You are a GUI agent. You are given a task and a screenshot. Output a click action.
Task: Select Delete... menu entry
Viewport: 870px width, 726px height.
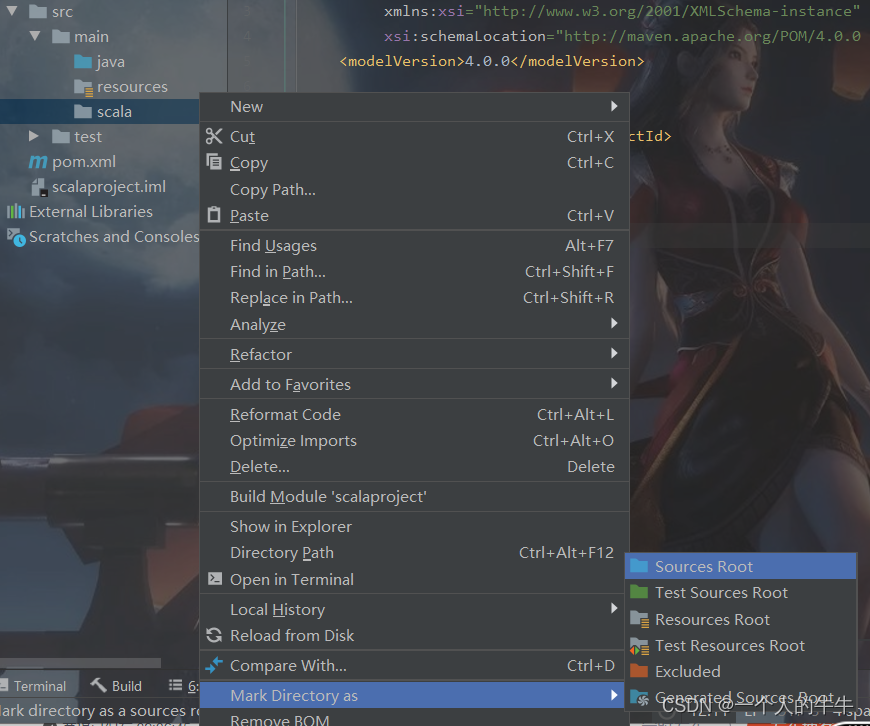[414, 467]
